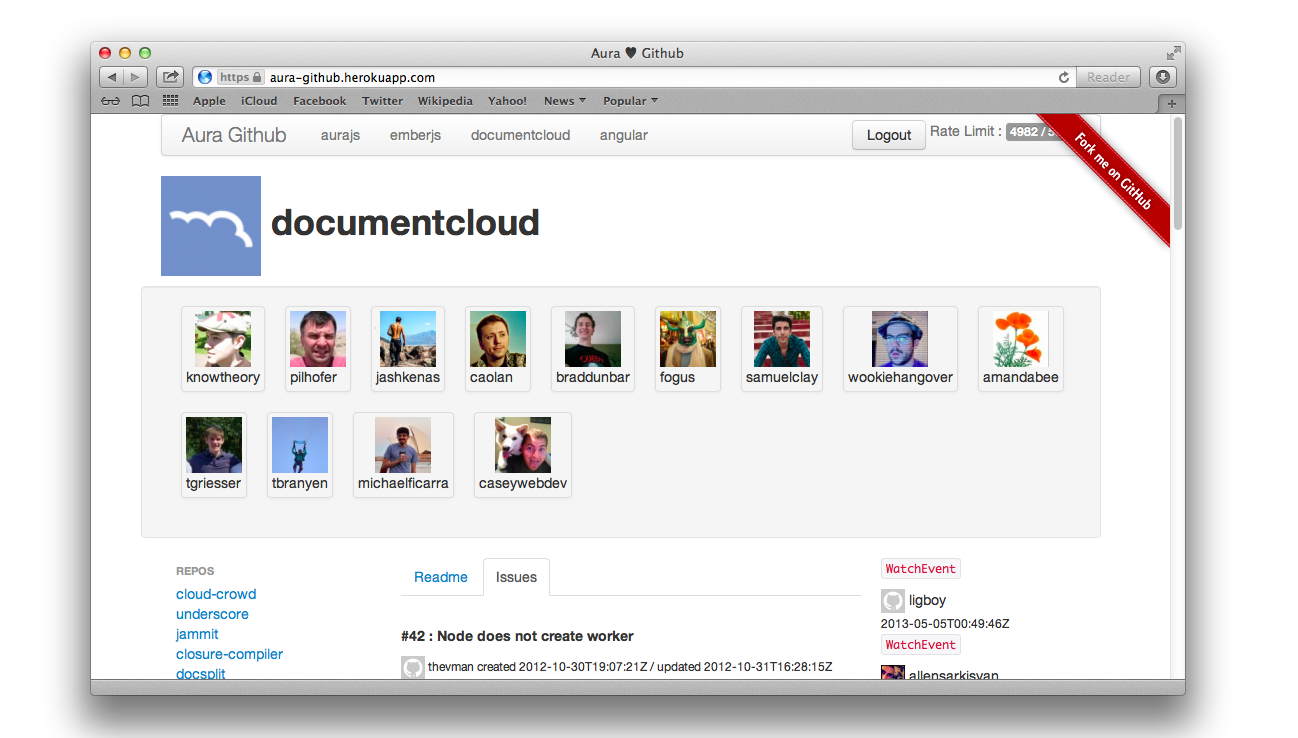Open samuelclay's member avatar
This screenshot has width=1298, height=738.
(782, 339)
